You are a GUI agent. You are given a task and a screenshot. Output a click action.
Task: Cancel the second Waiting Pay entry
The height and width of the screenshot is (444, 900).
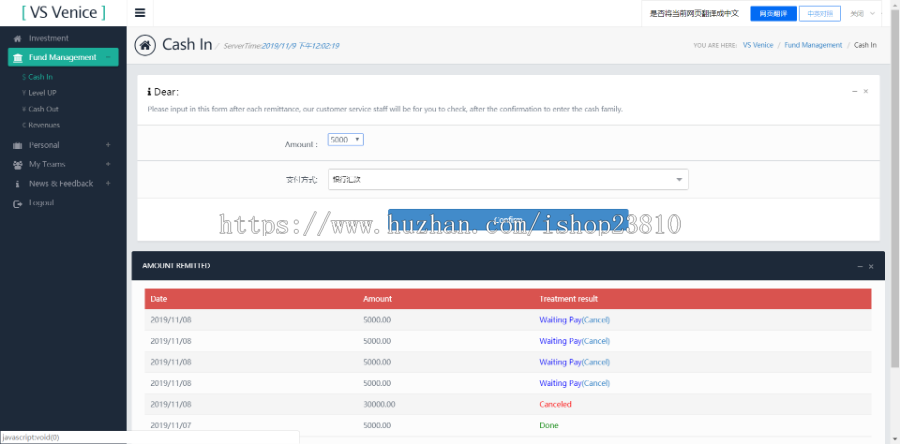coord(596,341)
